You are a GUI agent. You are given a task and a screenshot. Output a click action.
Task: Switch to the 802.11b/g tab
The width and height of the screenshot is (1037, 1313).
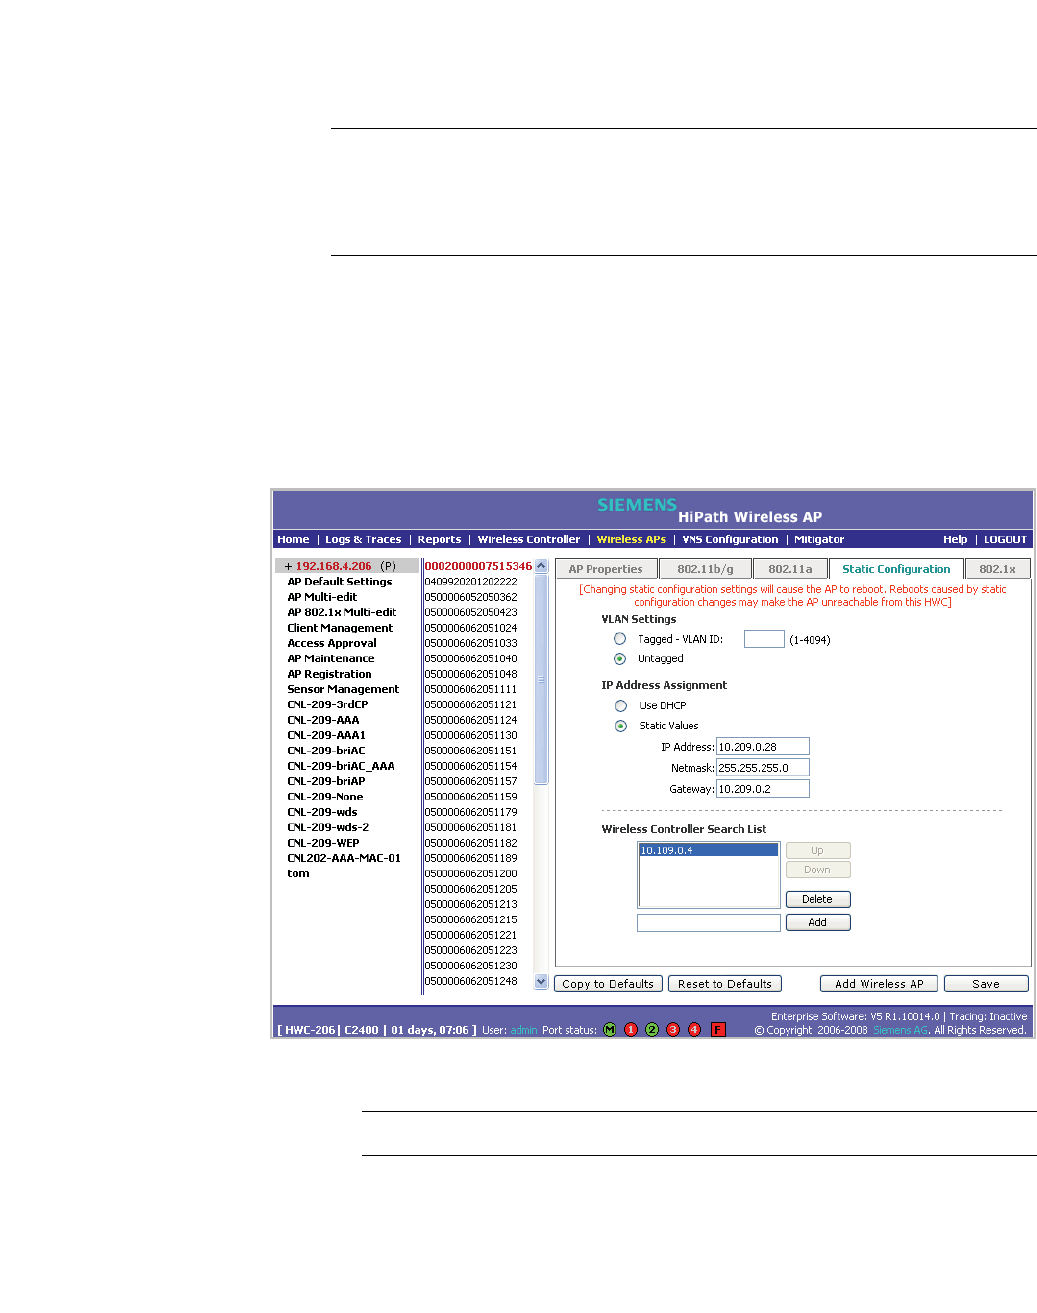[705, 569]
